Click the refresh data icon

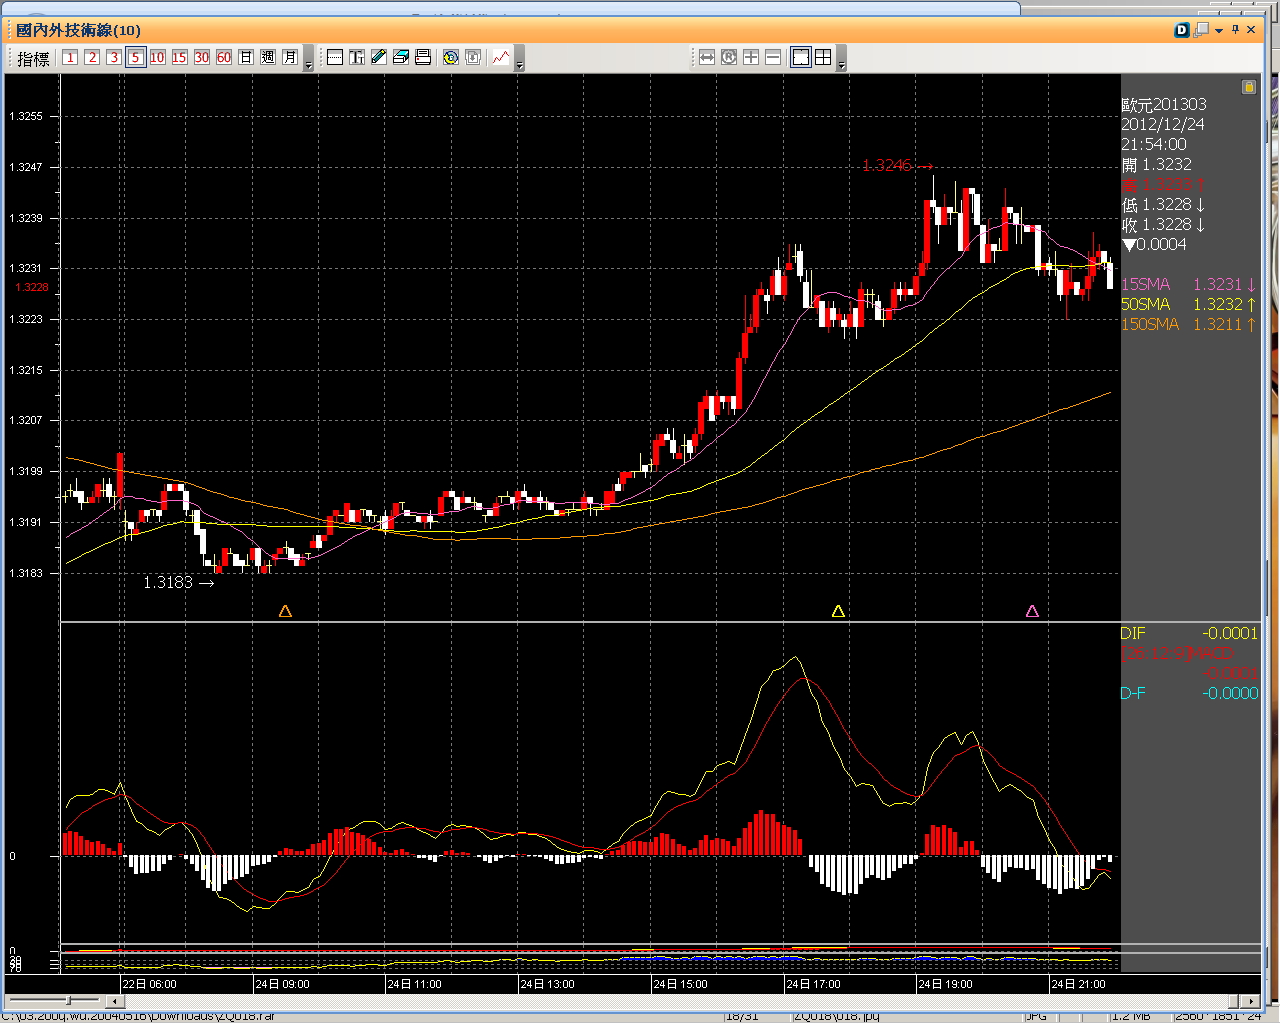(x=451, y=58)
